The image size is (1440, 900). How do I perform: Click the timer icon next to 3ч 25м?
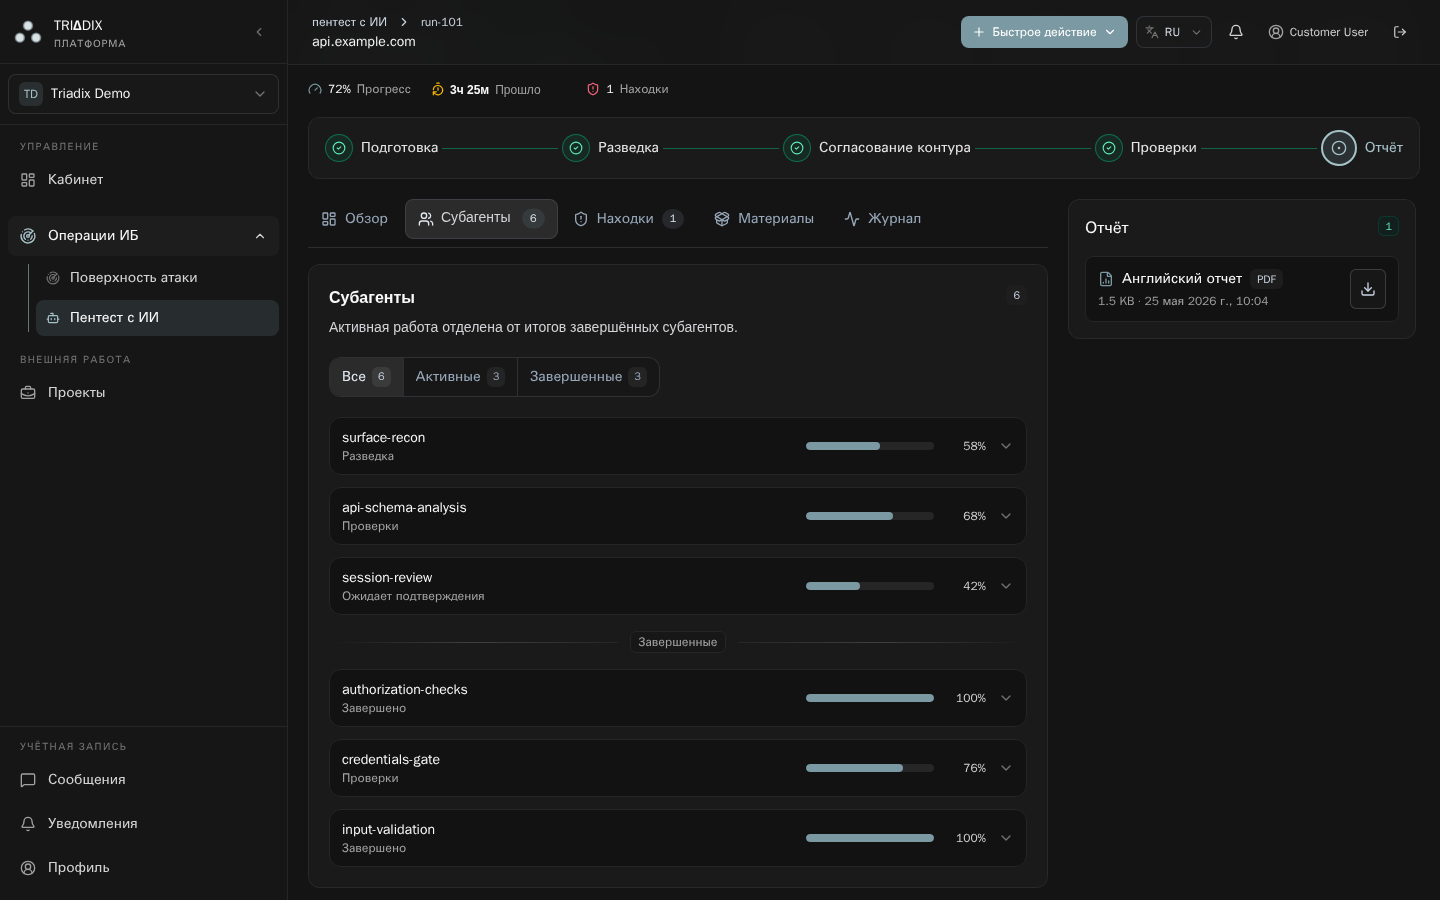tap(438, 89)
